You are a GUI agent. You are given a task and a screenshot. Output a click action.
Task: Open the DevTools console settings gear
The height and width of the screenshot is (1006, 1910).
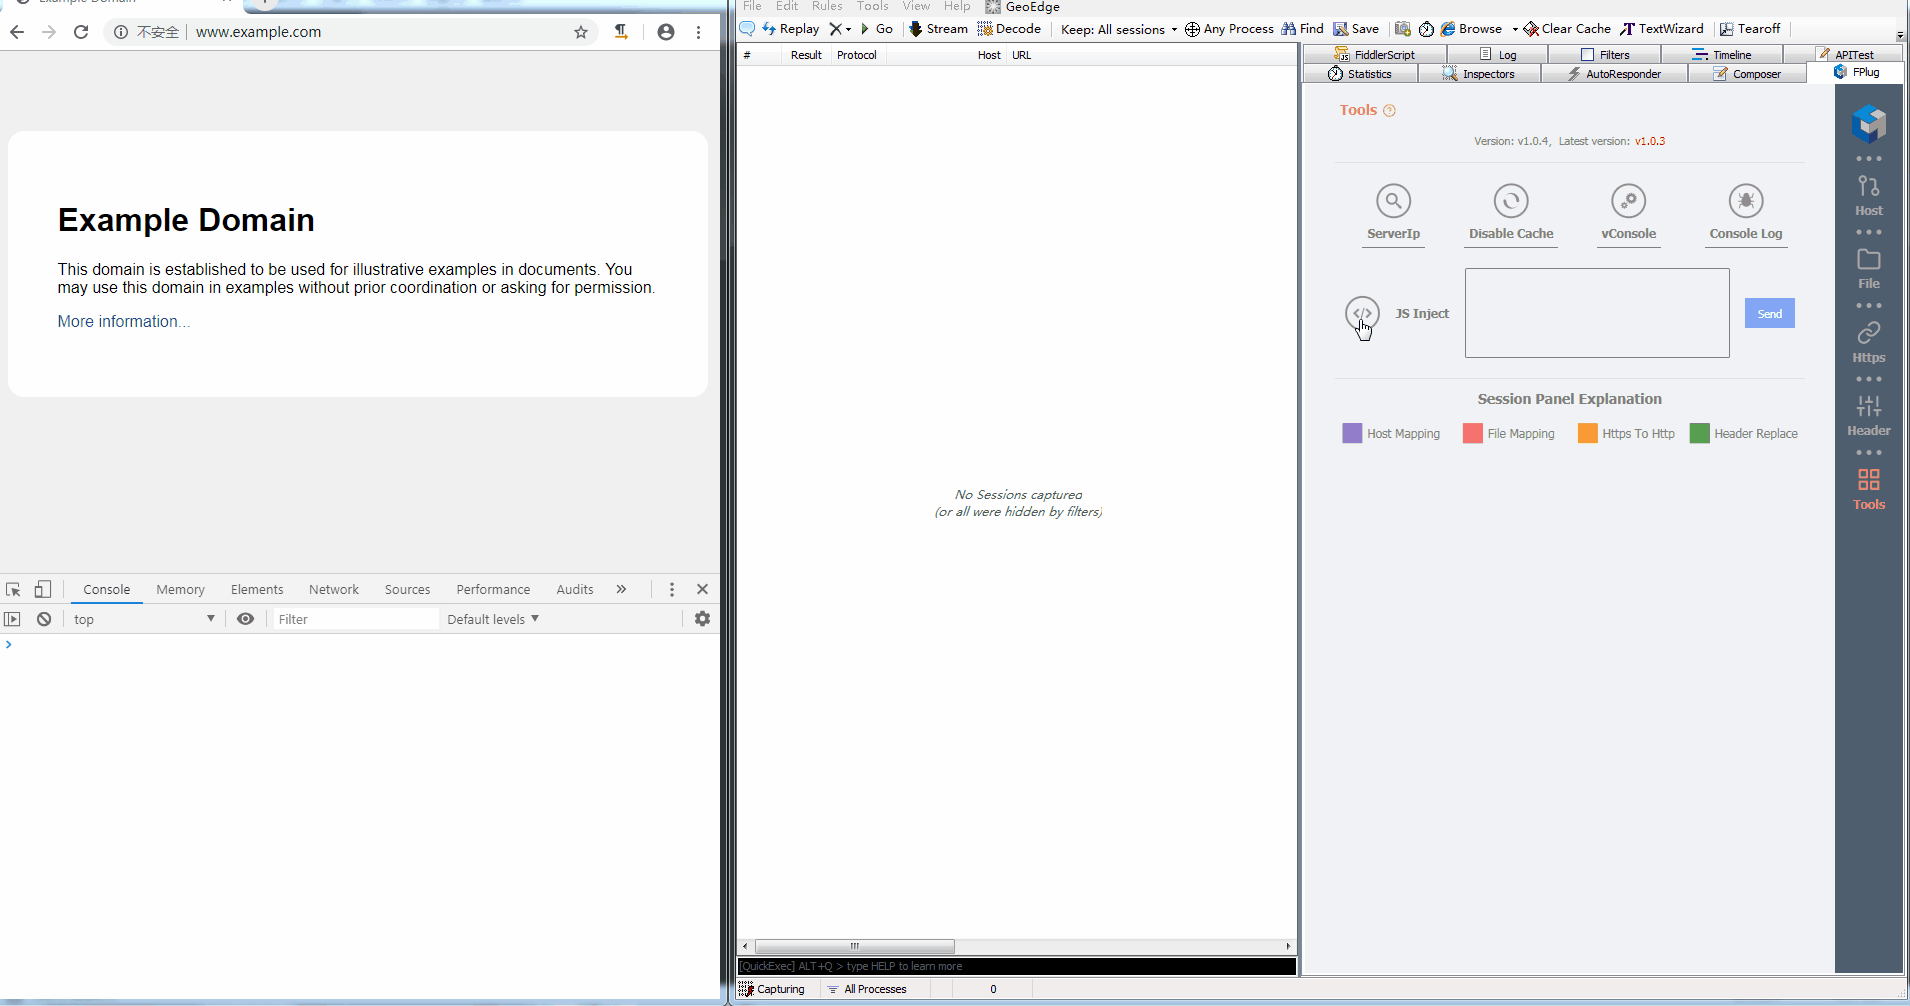point(702,619)
